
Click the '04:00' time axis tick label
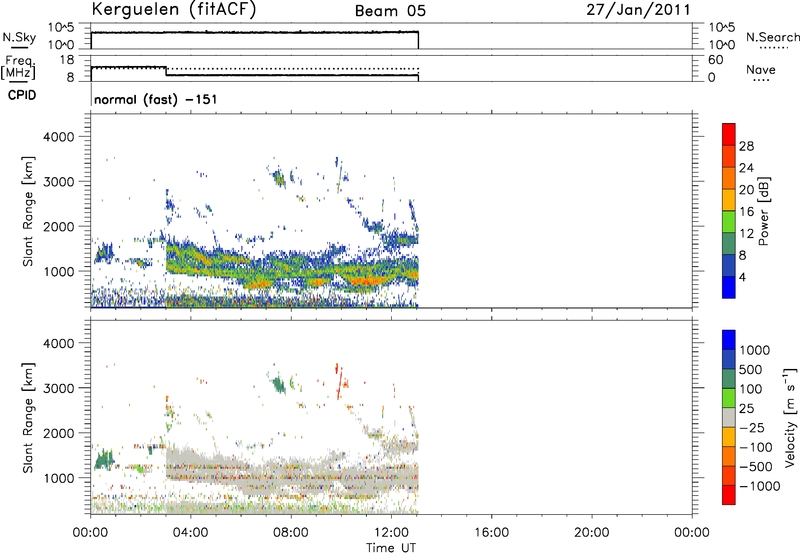pos(191,533)
